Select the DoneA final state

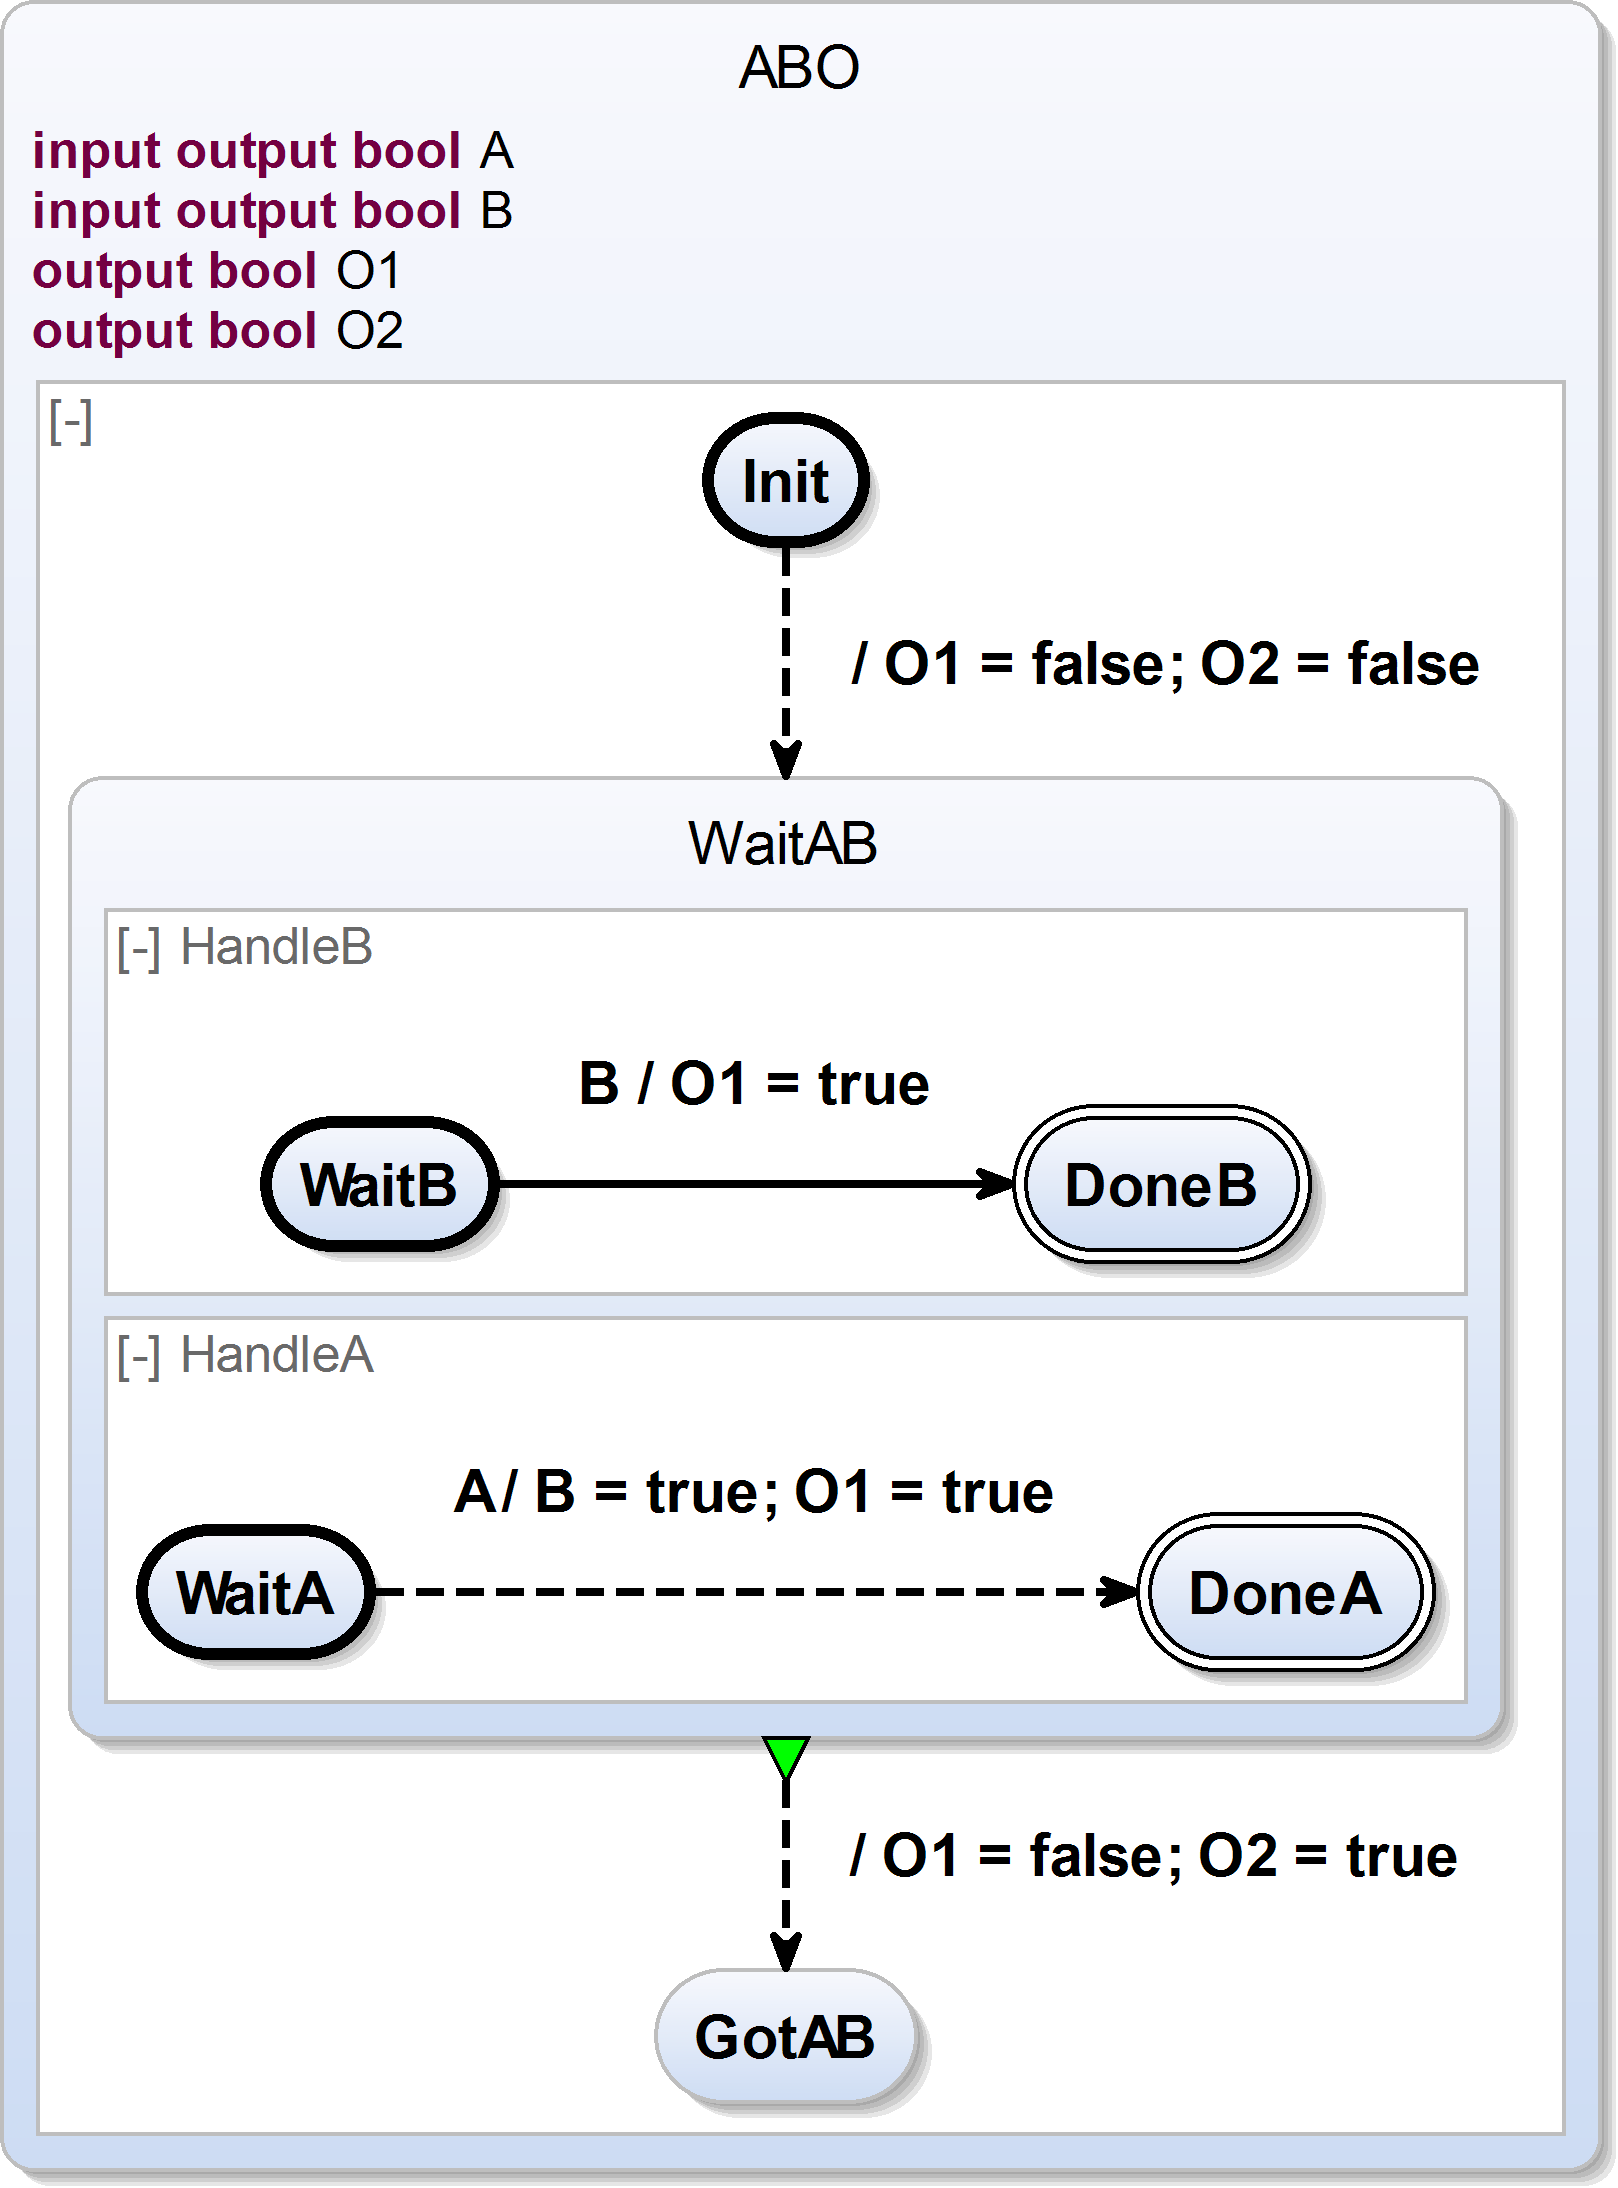click(1285, 1592)
